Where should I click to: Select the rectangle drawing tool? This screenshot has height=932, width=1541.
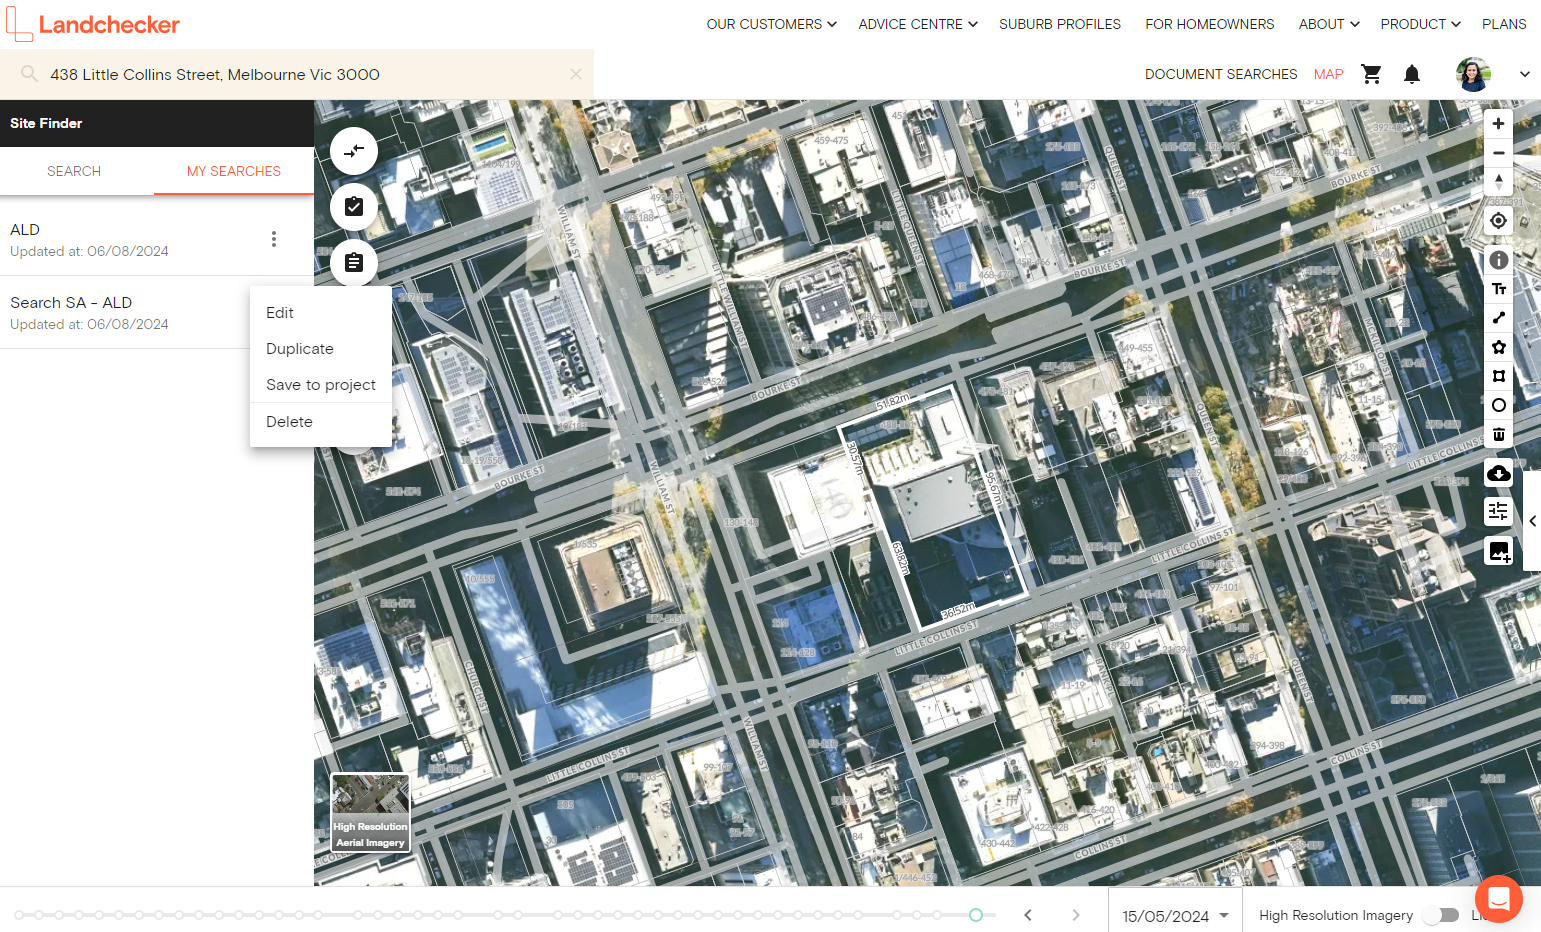pyautogui.click(x=1498, y=376)
